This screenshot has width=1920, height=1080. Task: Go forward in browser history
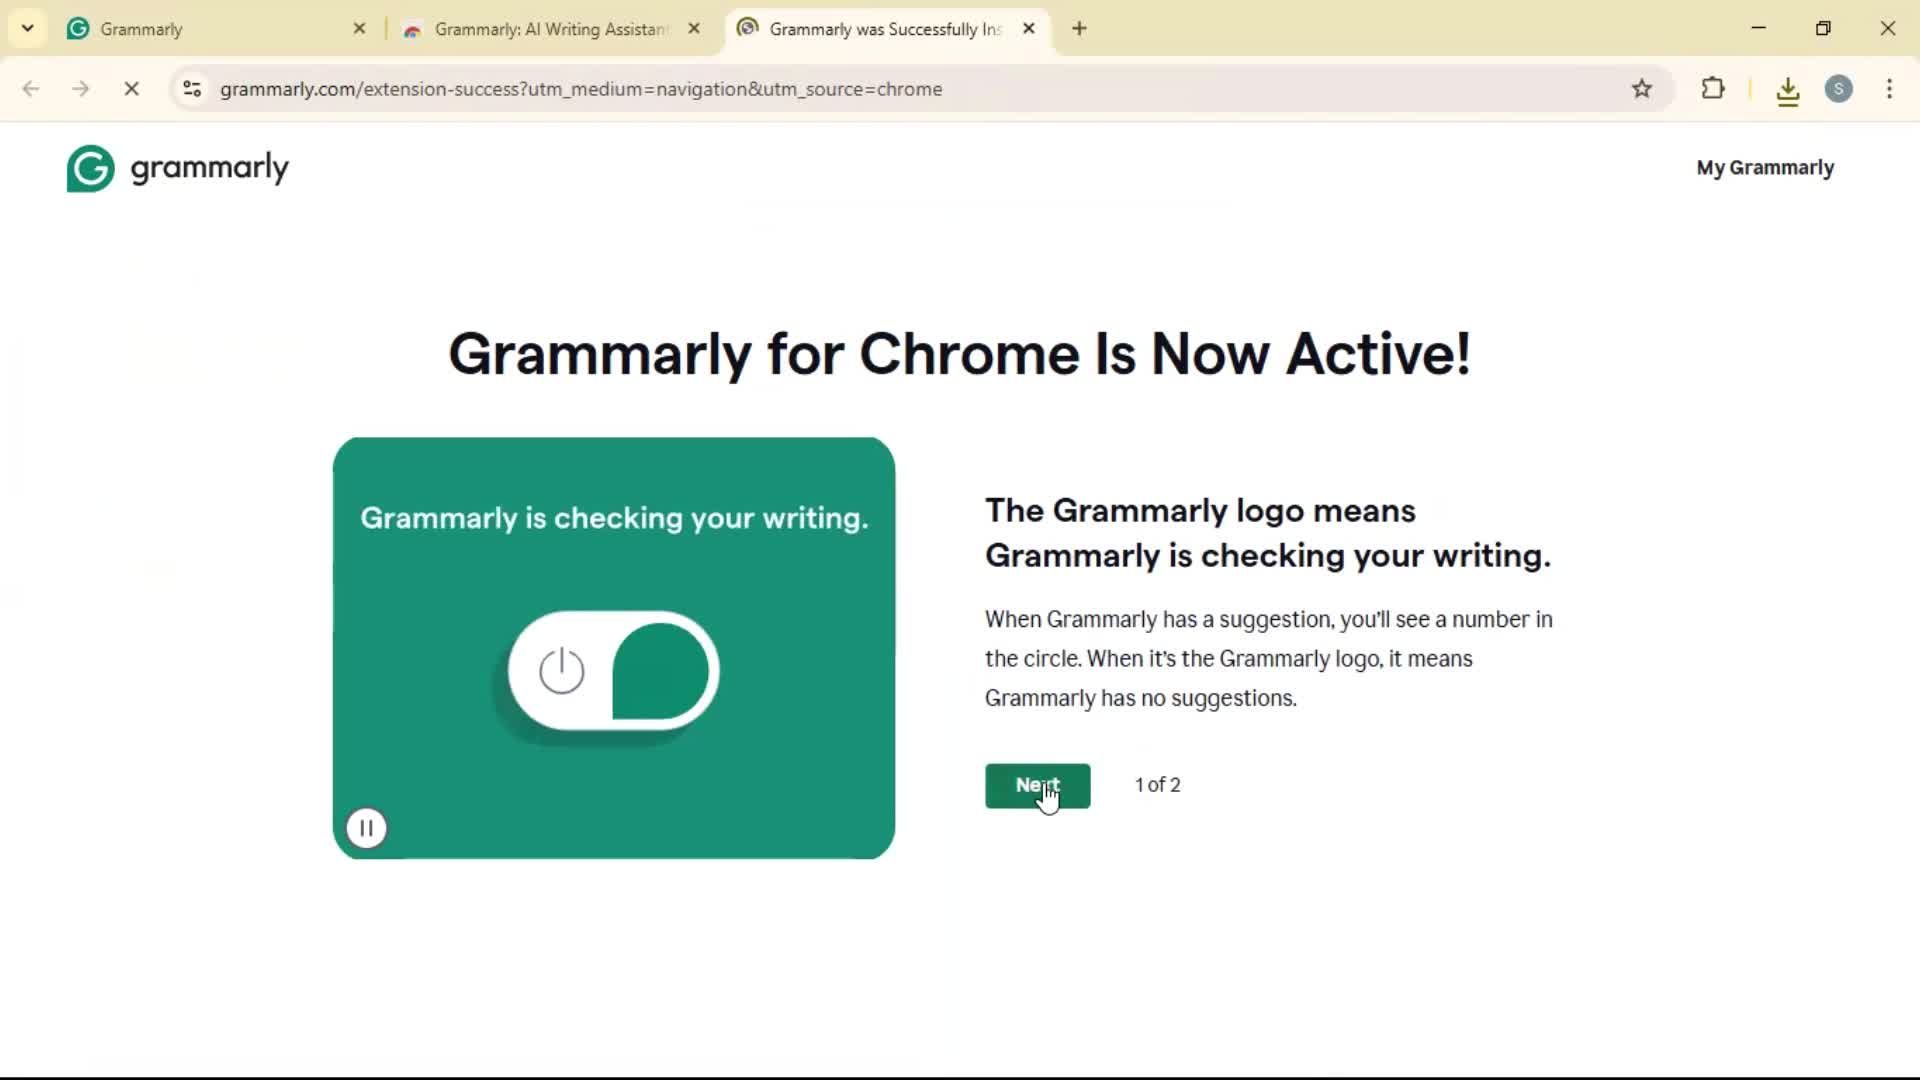[81, 89]
